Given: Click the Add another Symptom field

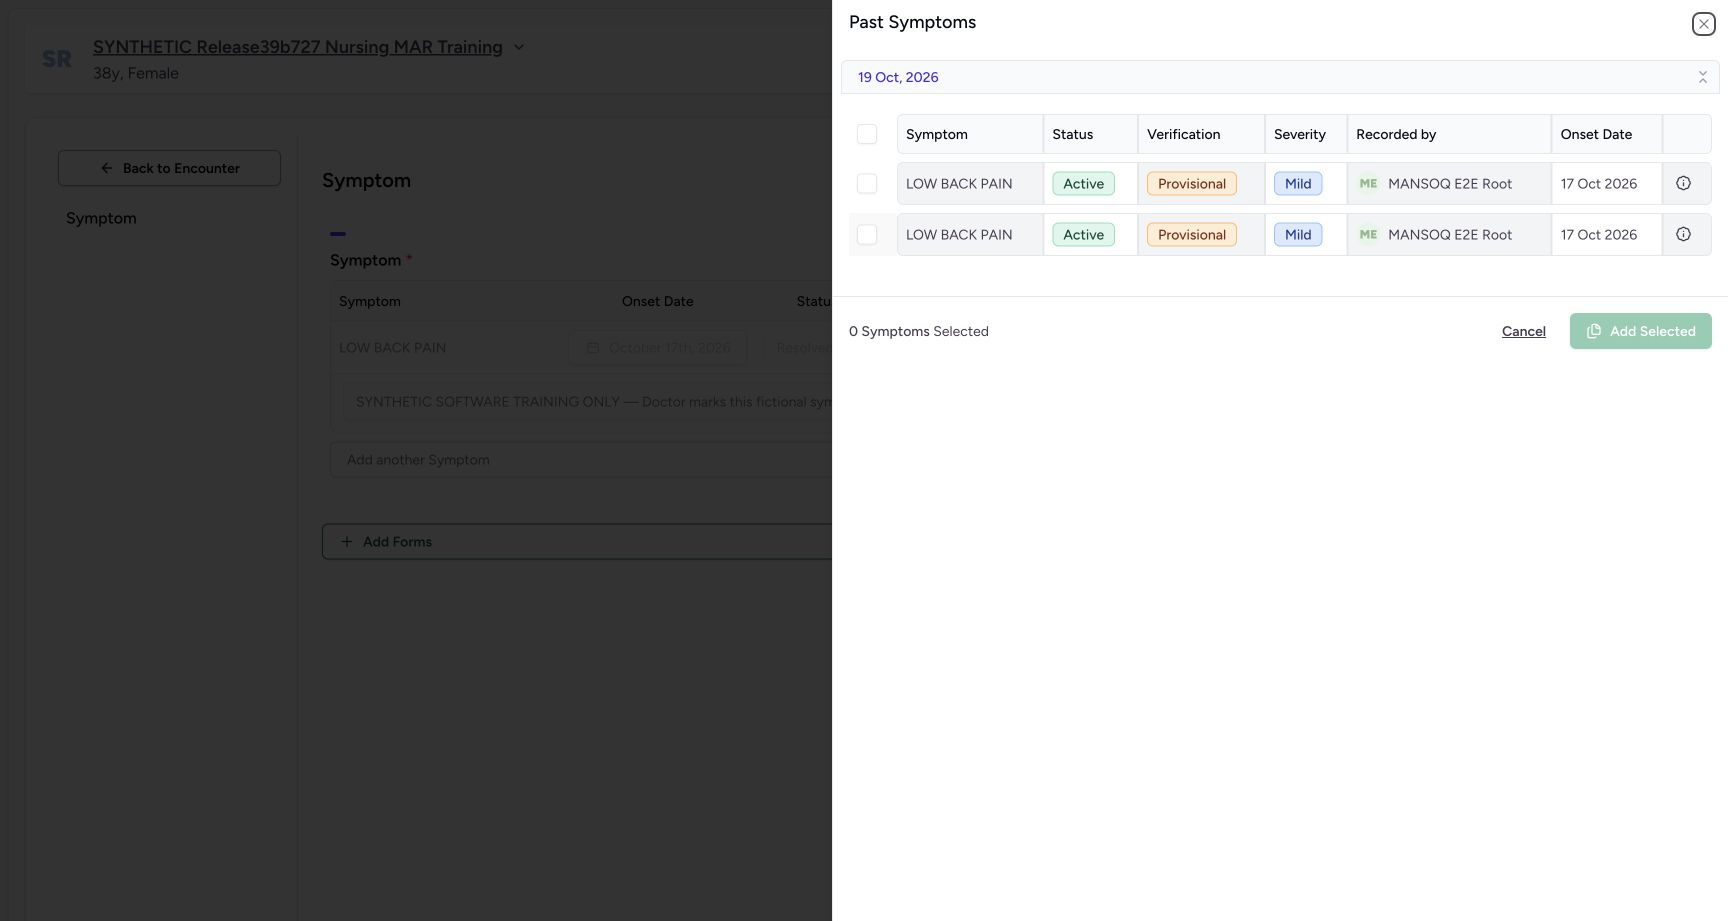Looking at the screenshot, I should click(581, 460).
